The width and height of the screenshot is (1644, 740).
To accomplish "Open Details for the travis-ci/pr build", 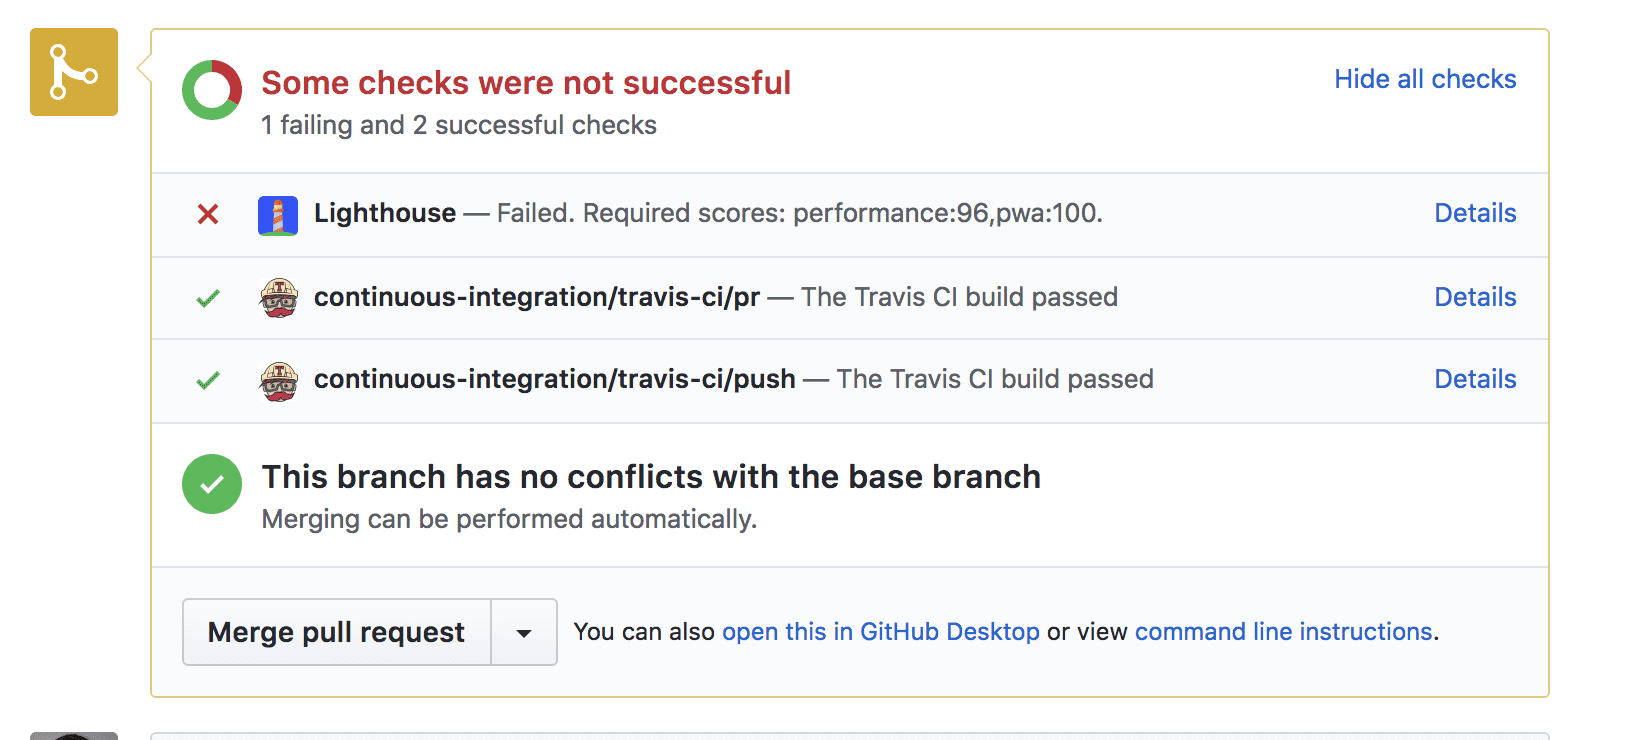I will 1475,297.
